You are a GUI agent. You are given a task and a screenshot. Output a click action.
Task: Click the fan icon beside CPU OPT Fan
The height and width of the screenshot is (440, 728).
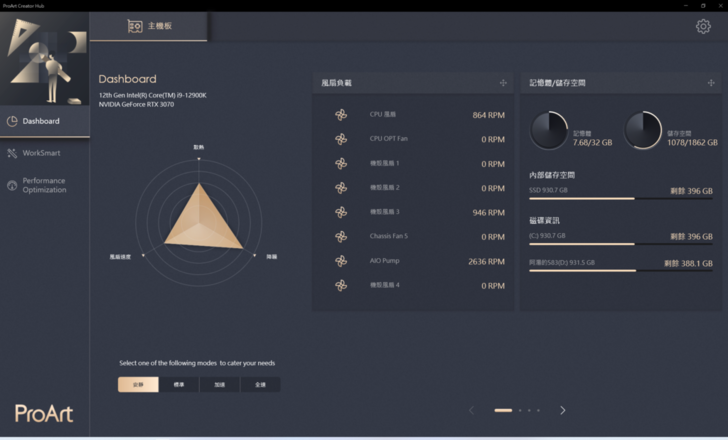point(341,139)
